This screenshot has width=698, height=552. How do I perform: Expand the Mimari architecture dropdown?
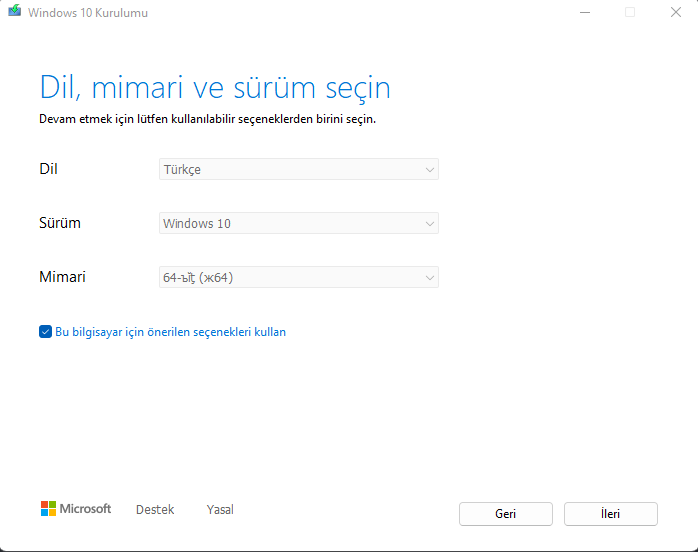click(x=299, y=277)
